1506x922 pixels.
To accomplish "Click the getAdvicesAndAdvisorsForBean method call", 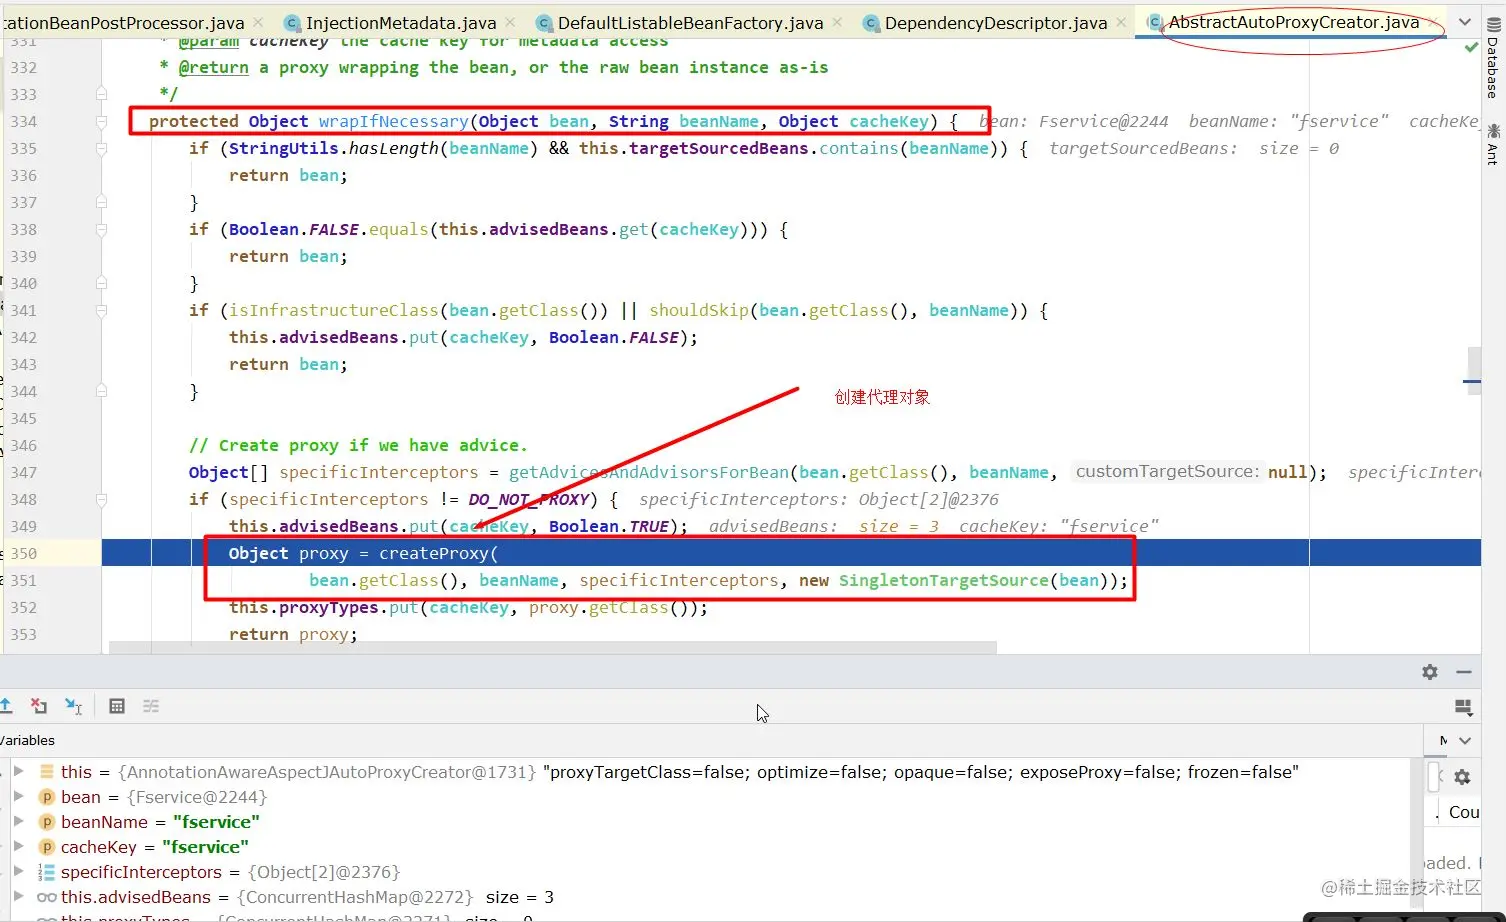I will pos(649,472).
